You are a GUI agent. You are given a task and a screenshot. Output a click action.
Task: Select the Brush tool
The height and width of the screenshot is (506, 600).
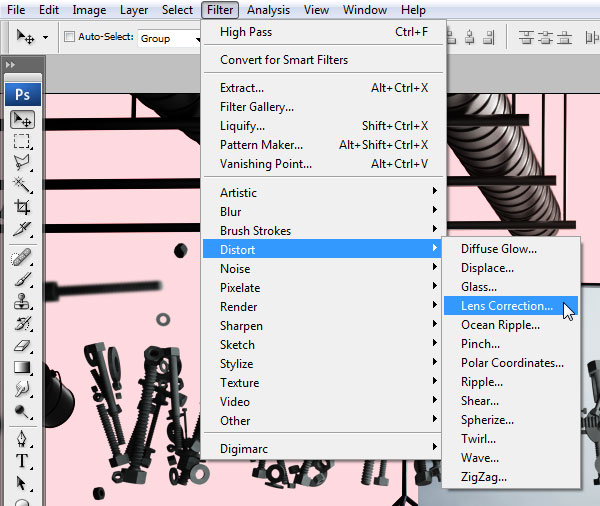[23, 279]
